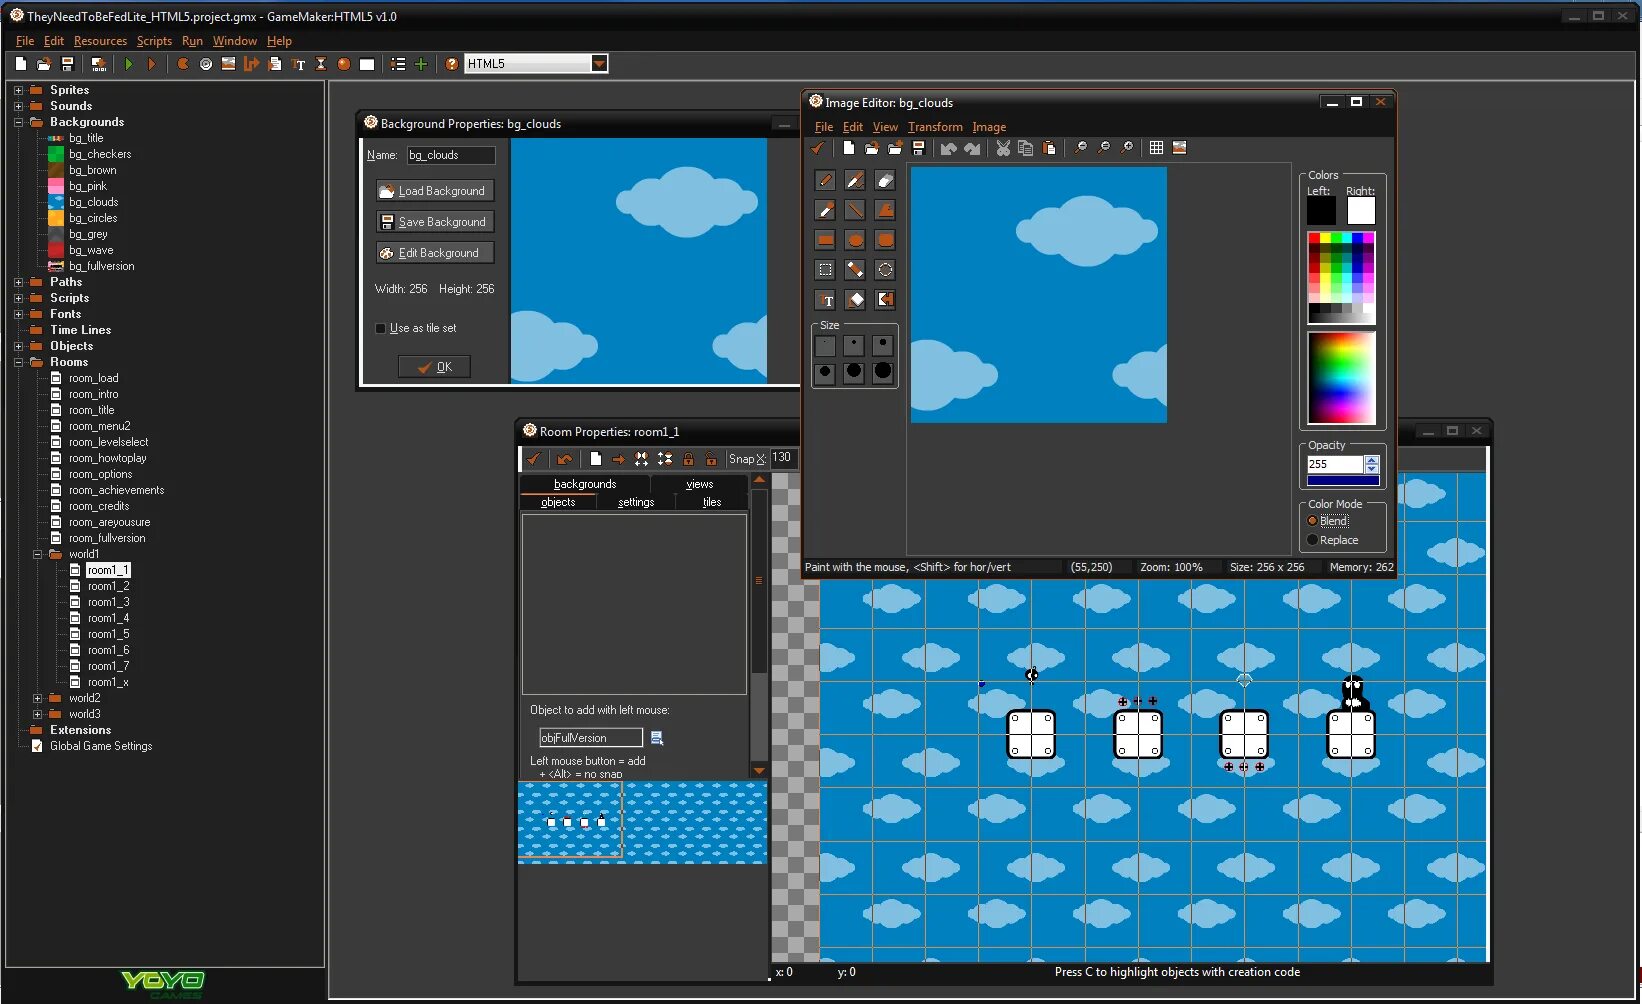This screenshot has width=1642, height=1004.
Task: Click Load Background button
Action: (435, 191)
